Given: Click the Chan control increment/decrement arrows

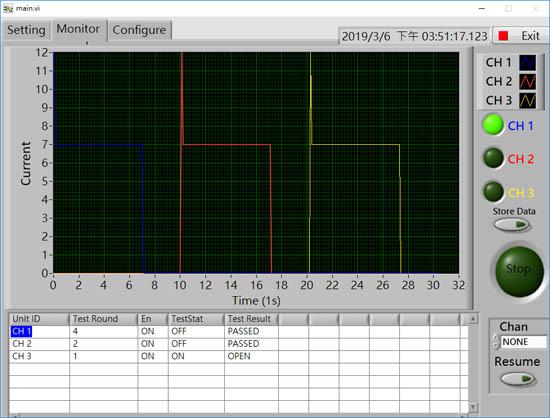Looking at the screenshot, I should pos(496,342).
